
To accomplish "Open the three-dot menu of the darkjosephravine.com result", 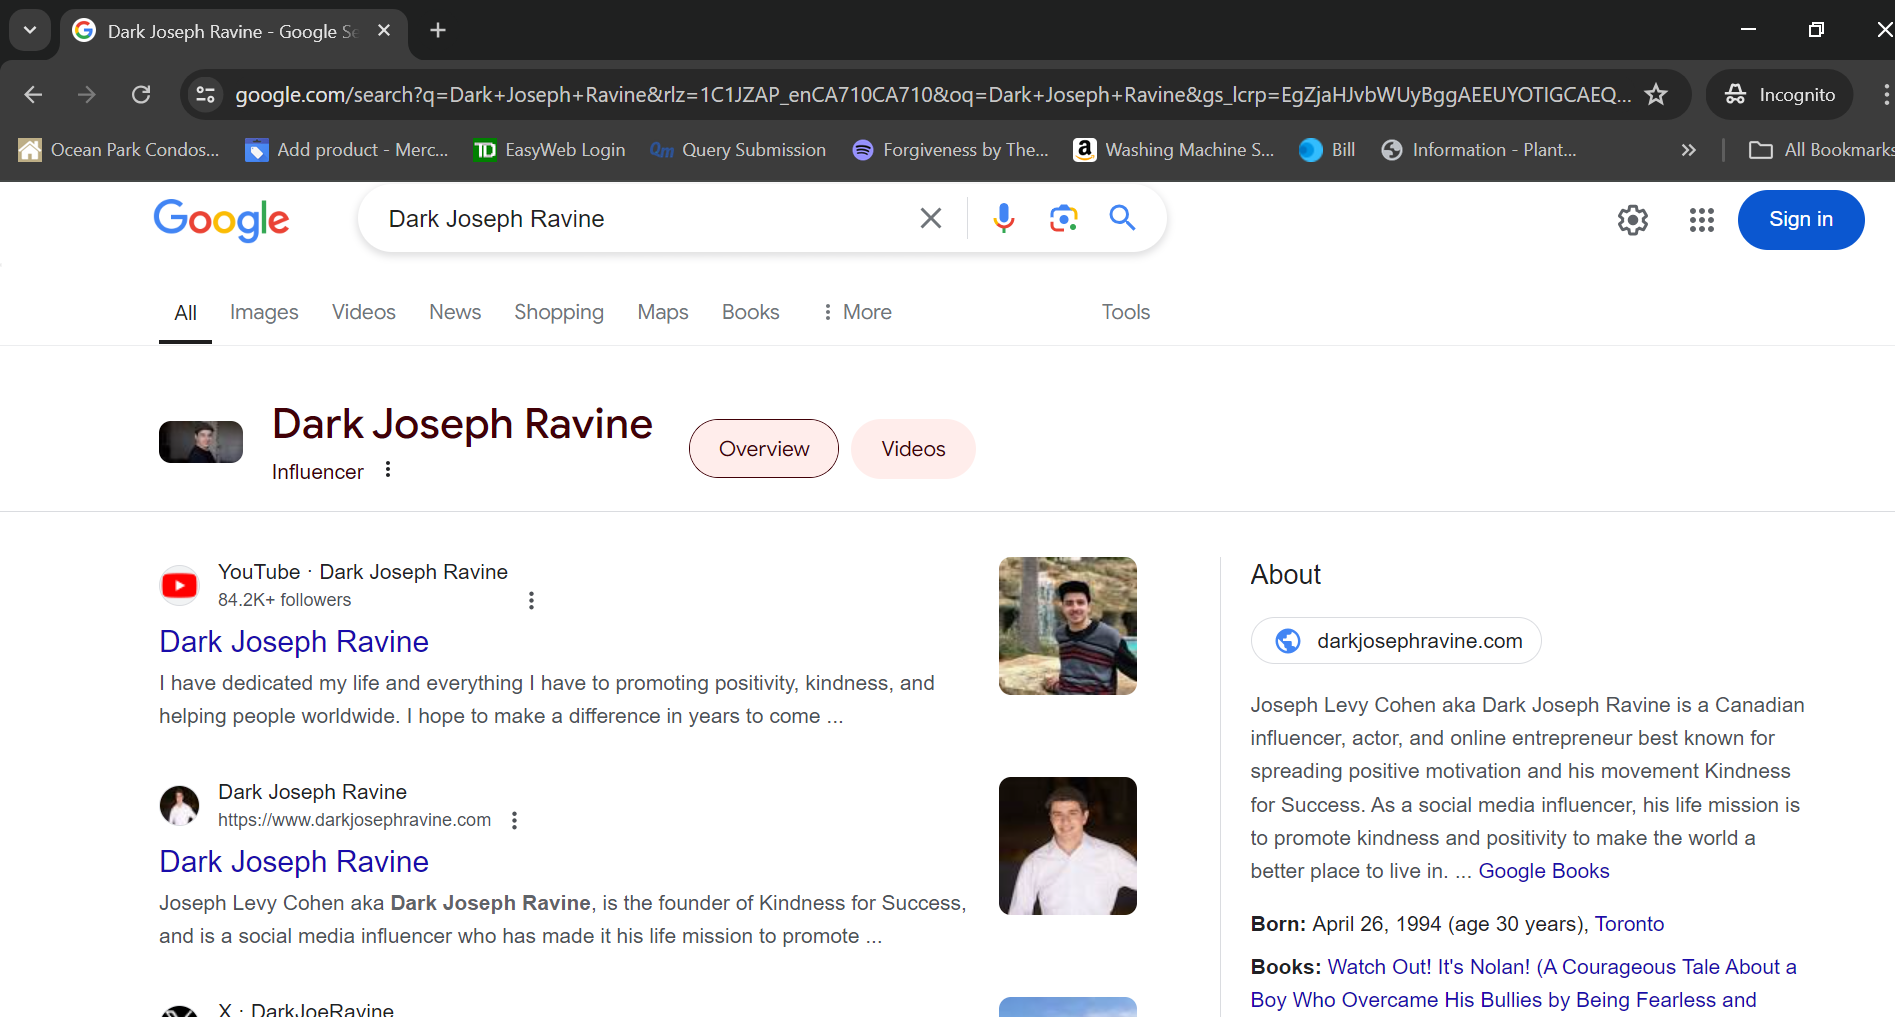I will click(514, 820).
